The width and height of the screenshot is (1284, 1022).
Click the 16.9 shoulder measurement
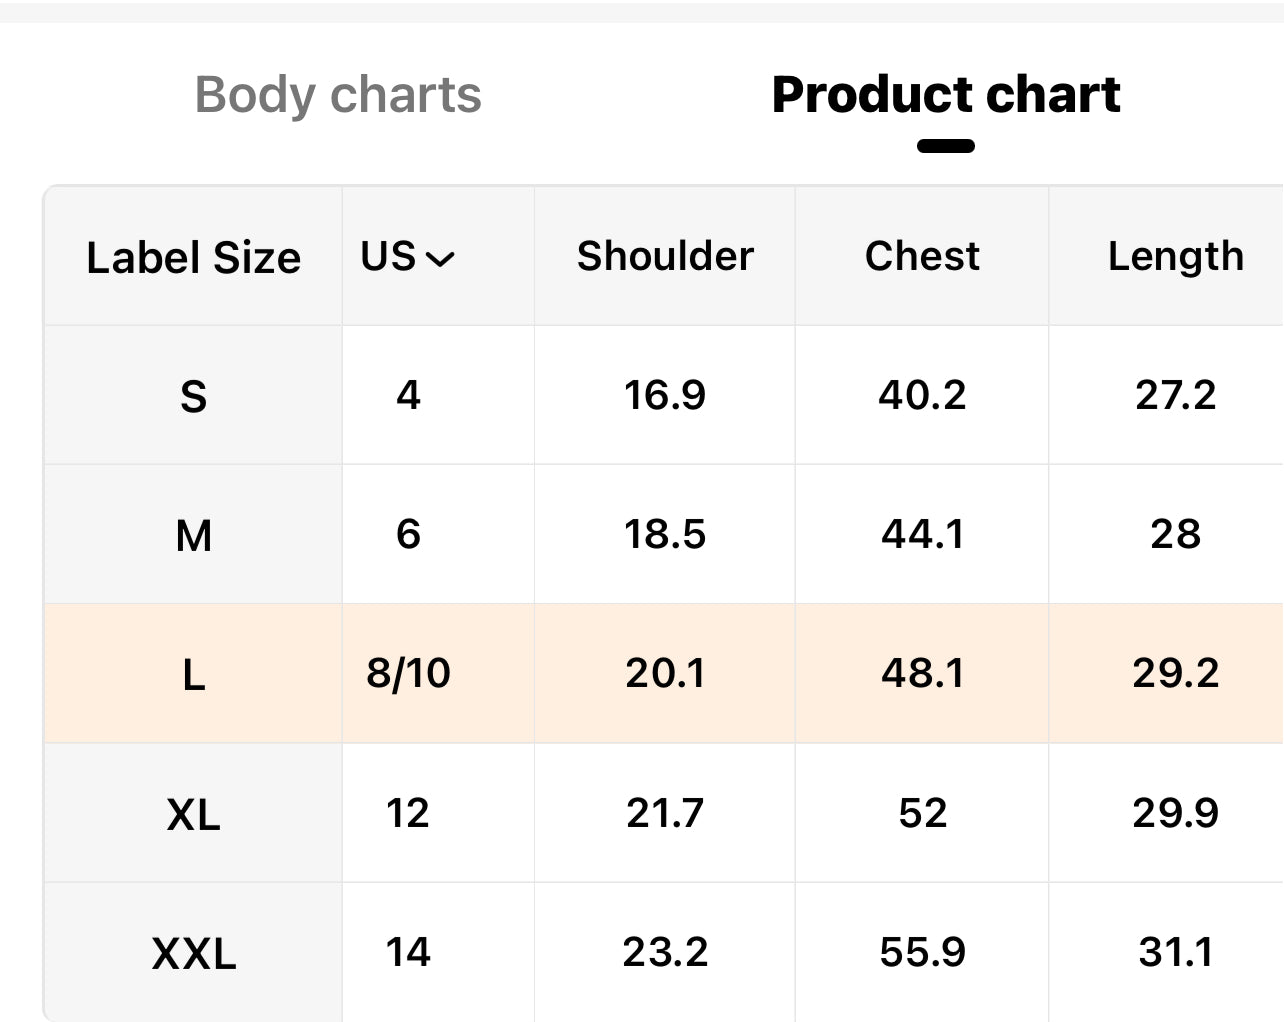665,395
